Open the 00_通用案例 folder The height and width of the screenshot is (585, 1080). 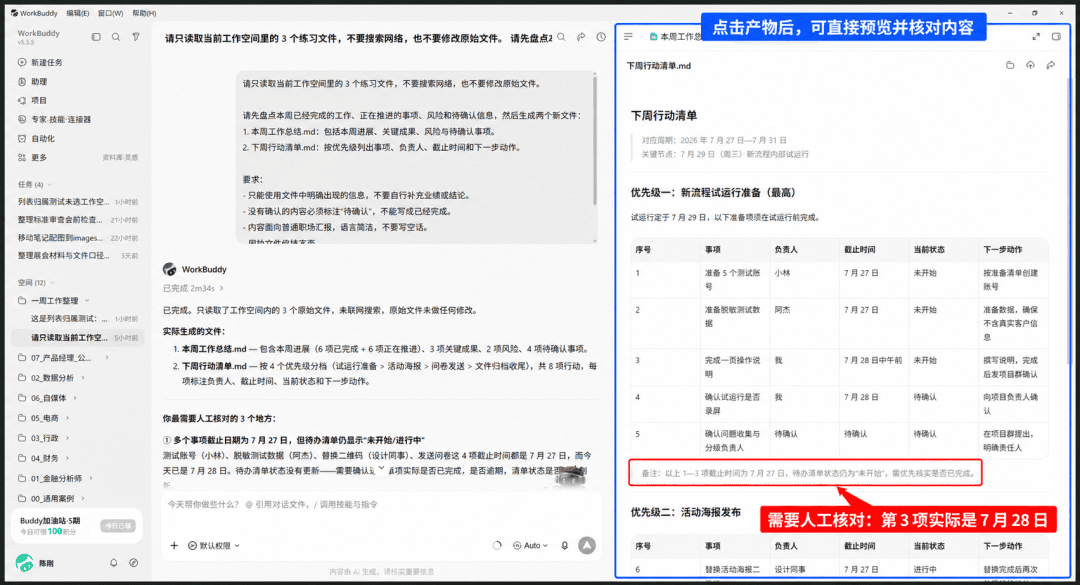(x=52, y=498)
